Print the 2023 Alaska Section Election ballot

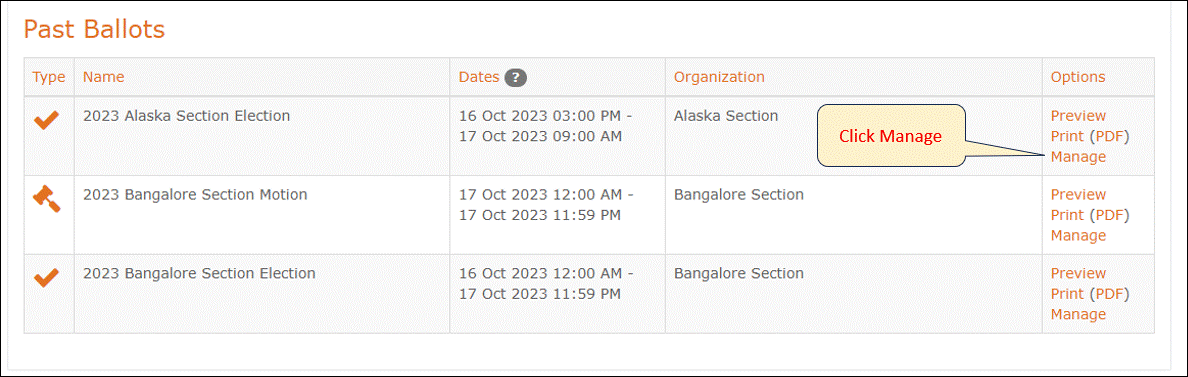click(x=1067, y=136)
